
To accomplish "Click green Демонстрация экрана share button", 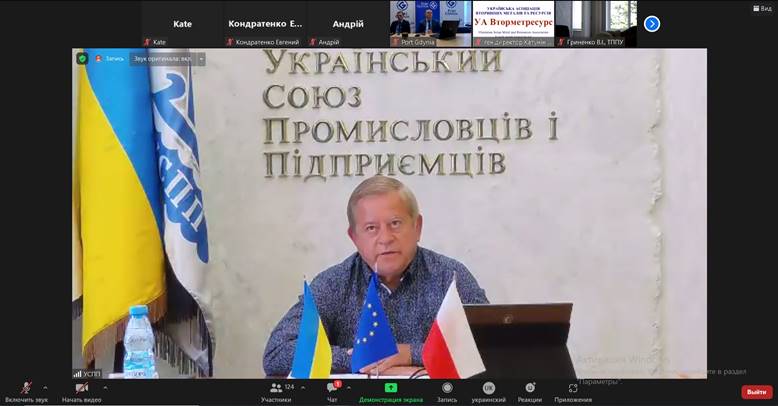I will click(391, 388).
